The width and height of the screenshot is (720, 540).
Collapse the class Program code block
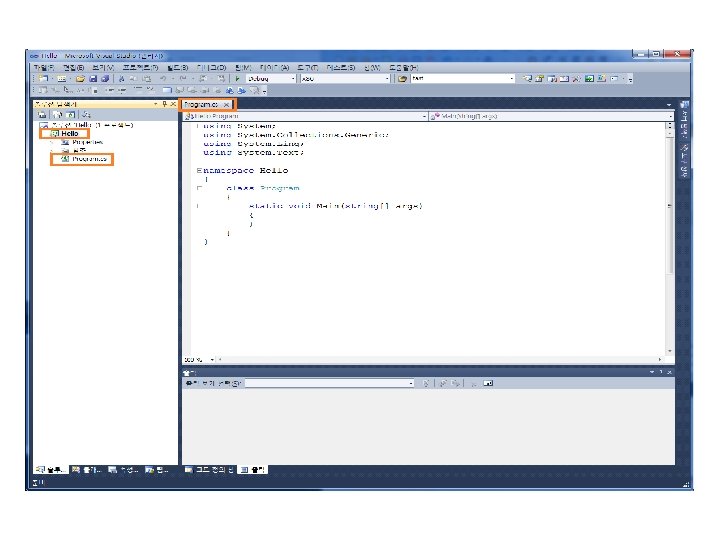pyautogui.click(x=199, y=188)
